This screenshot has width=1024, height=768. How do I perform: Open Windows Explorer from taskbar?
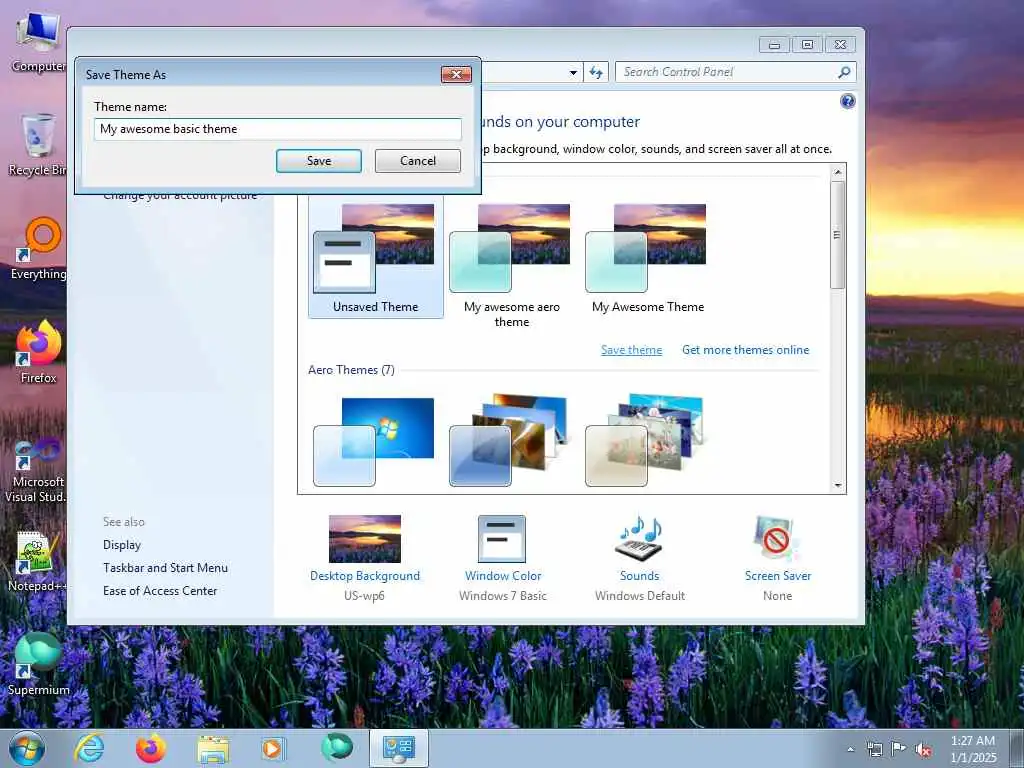click(213, 749)
